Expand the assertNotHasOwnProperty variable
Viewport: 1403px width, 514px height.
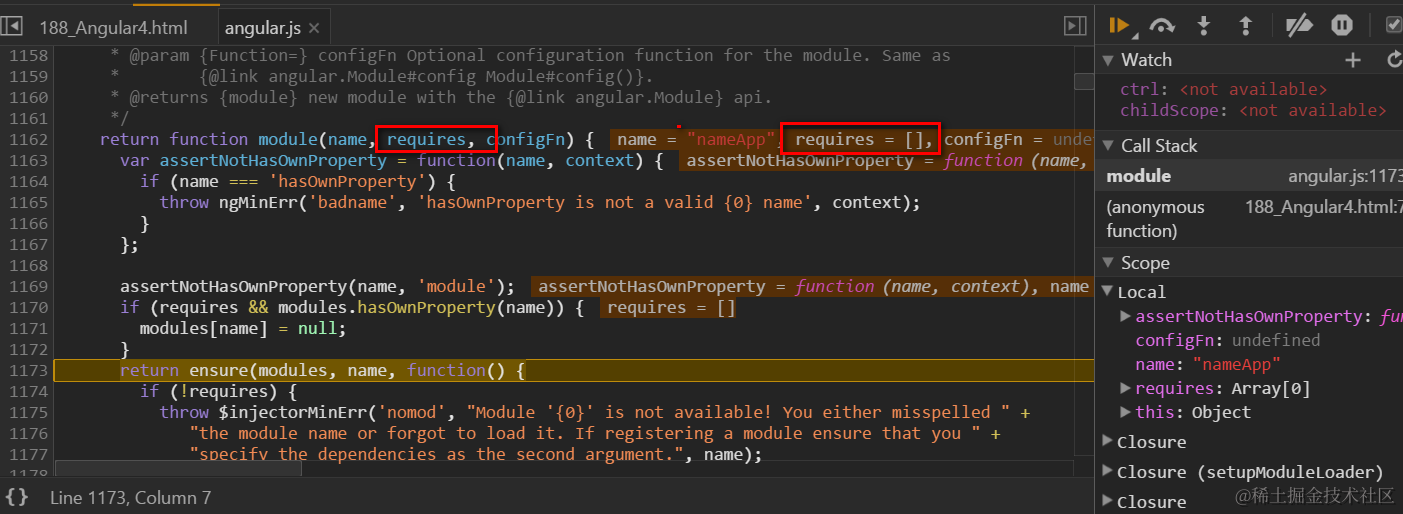[x=1126, y=316]
